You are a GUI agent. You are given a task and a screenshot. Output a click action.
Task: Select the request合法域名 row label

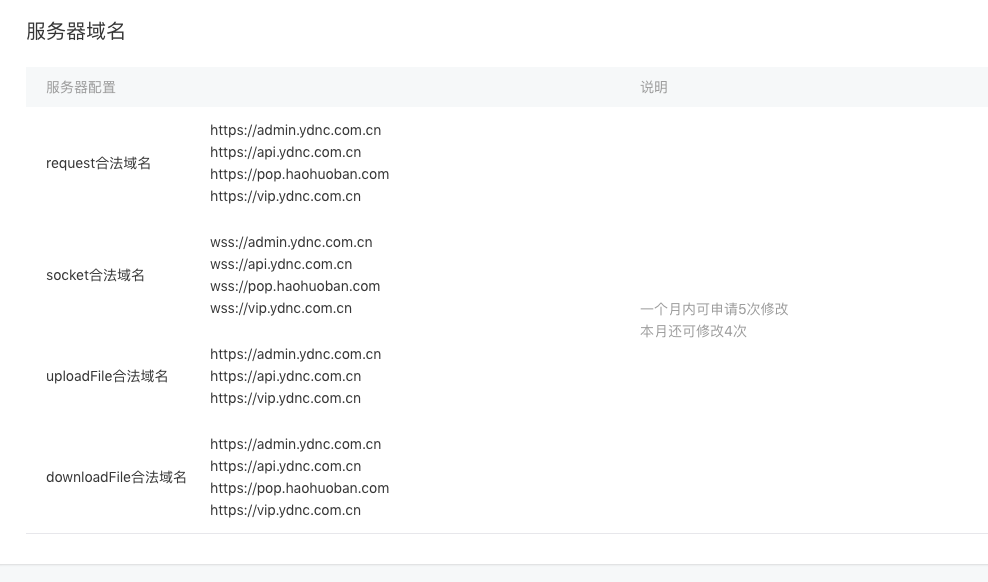[98, 163]
